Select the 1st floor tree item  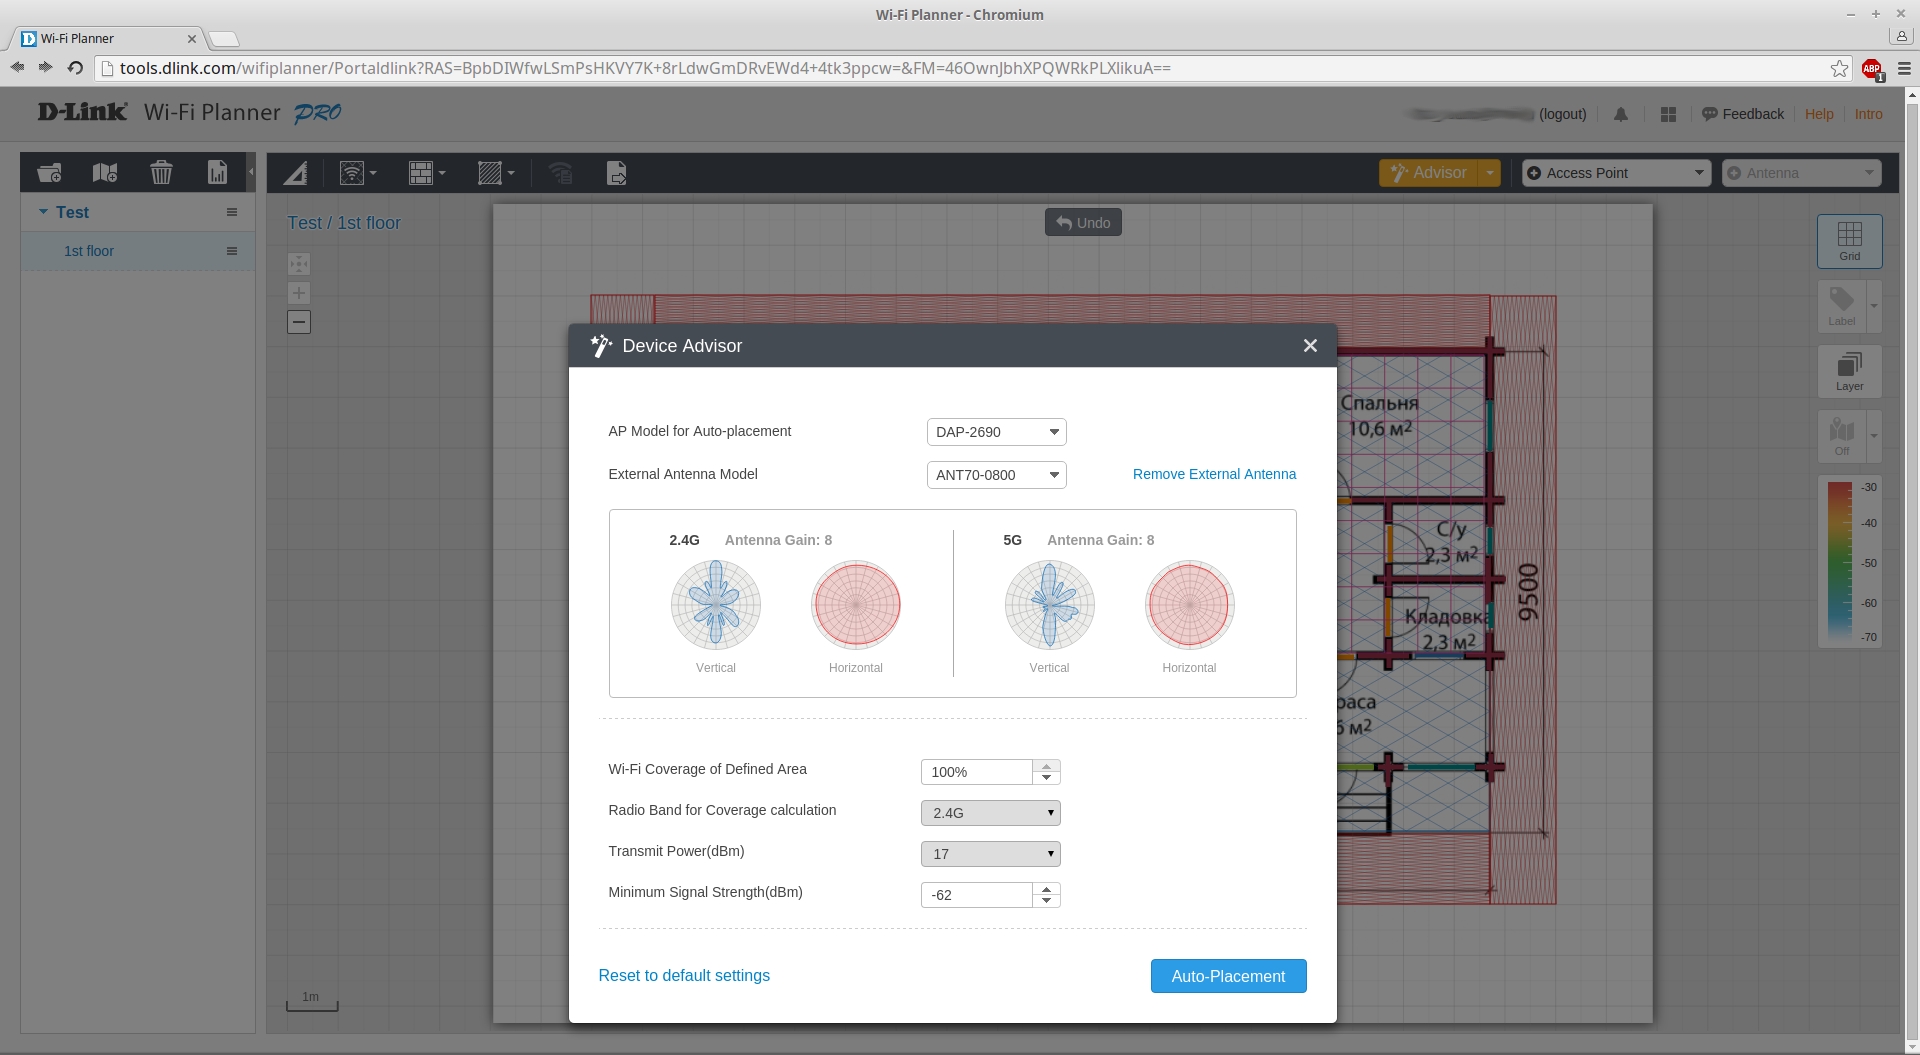coord(89,251)
